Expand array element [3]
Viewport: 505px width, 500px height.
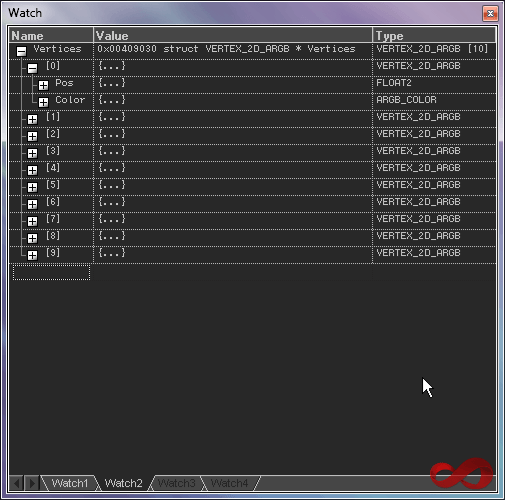tap(32, 153)
